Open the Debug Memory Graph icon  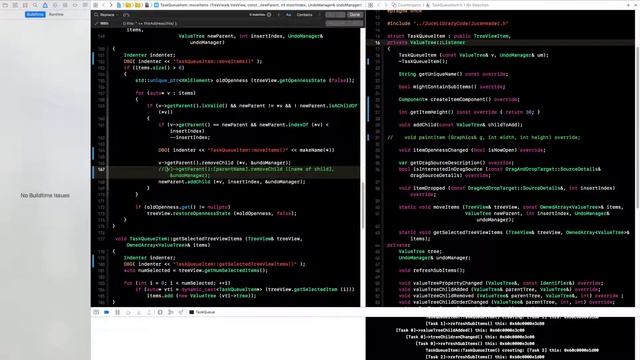click(x=171, y=312)
